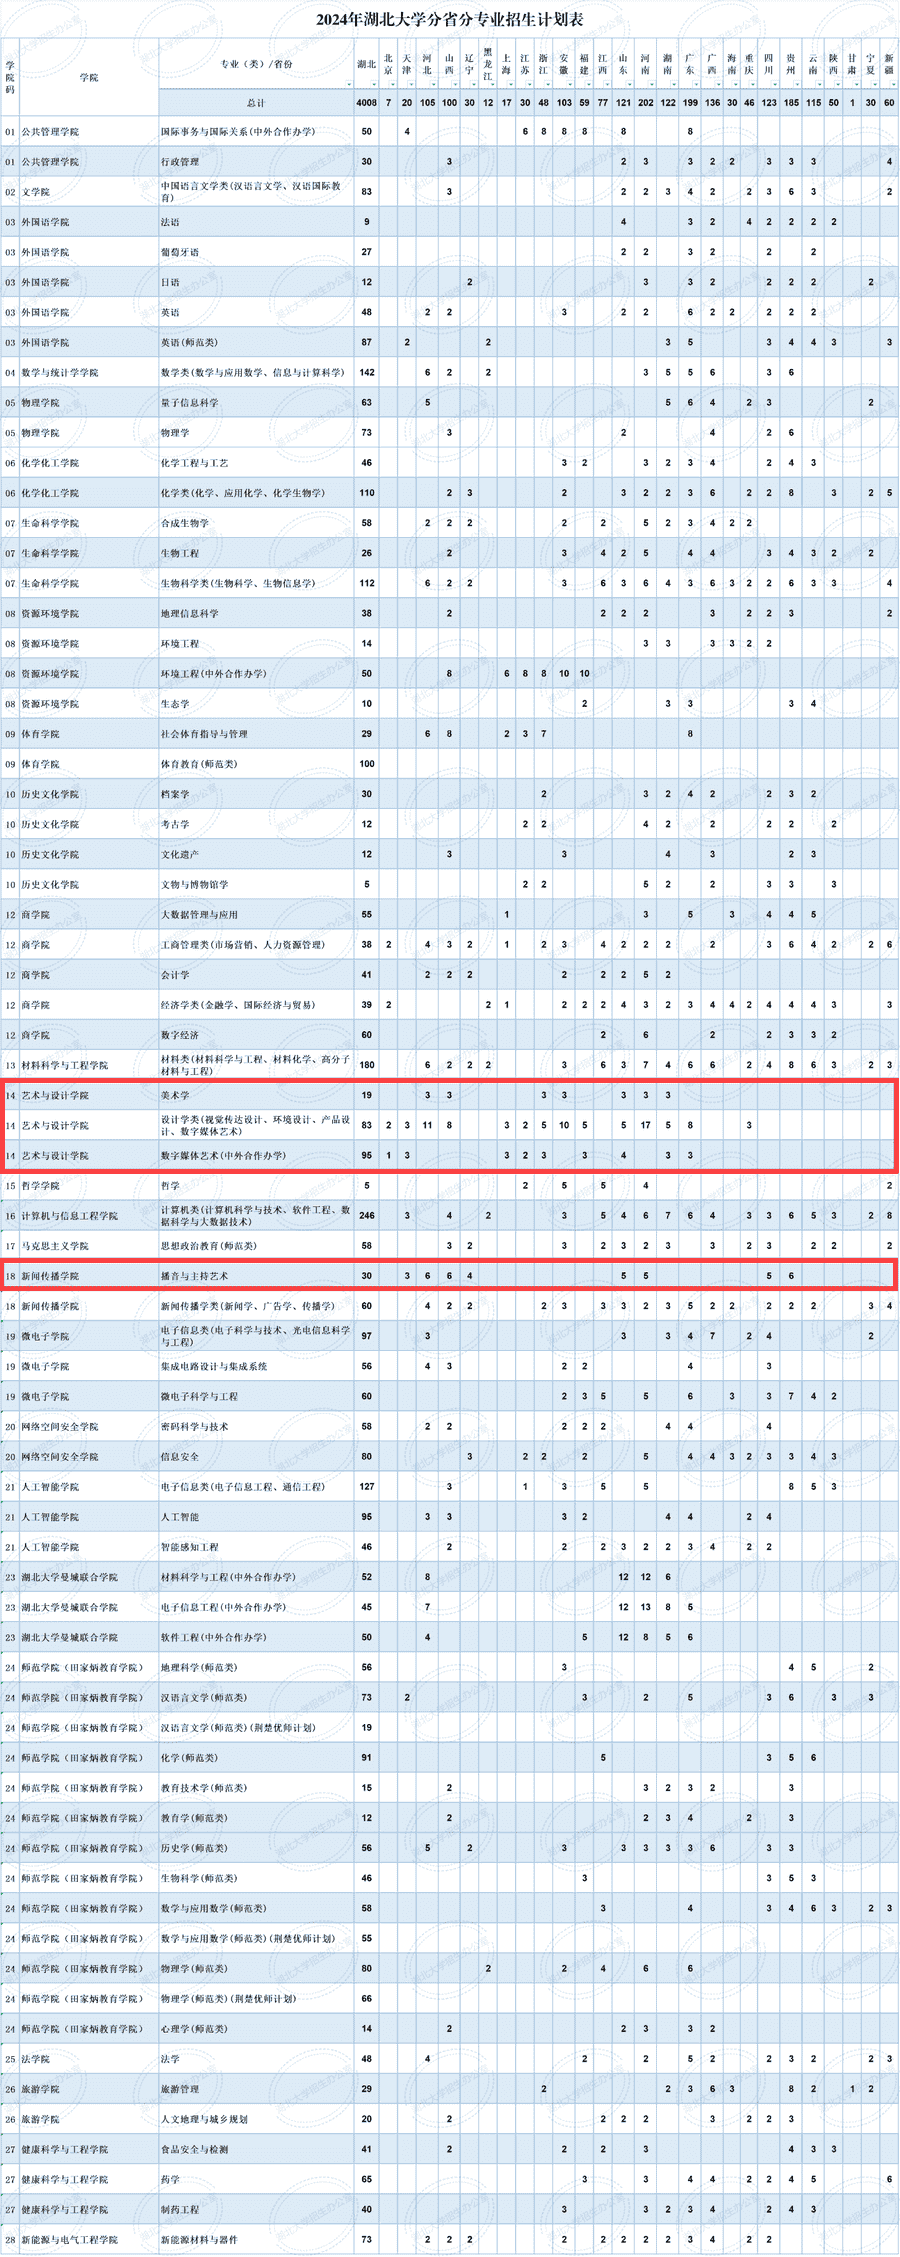Click the 哲学院 college cell
The width and height of the screenshot is (900, 2257).
(89, 1185)
